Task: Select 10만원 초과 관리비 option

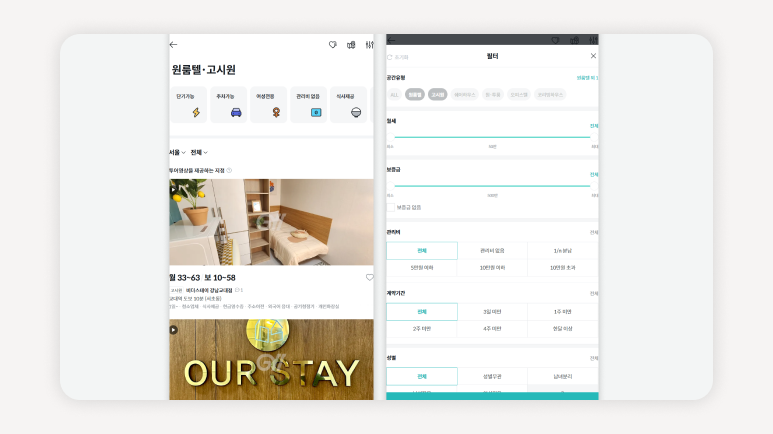Action: (x=562, y=268)
